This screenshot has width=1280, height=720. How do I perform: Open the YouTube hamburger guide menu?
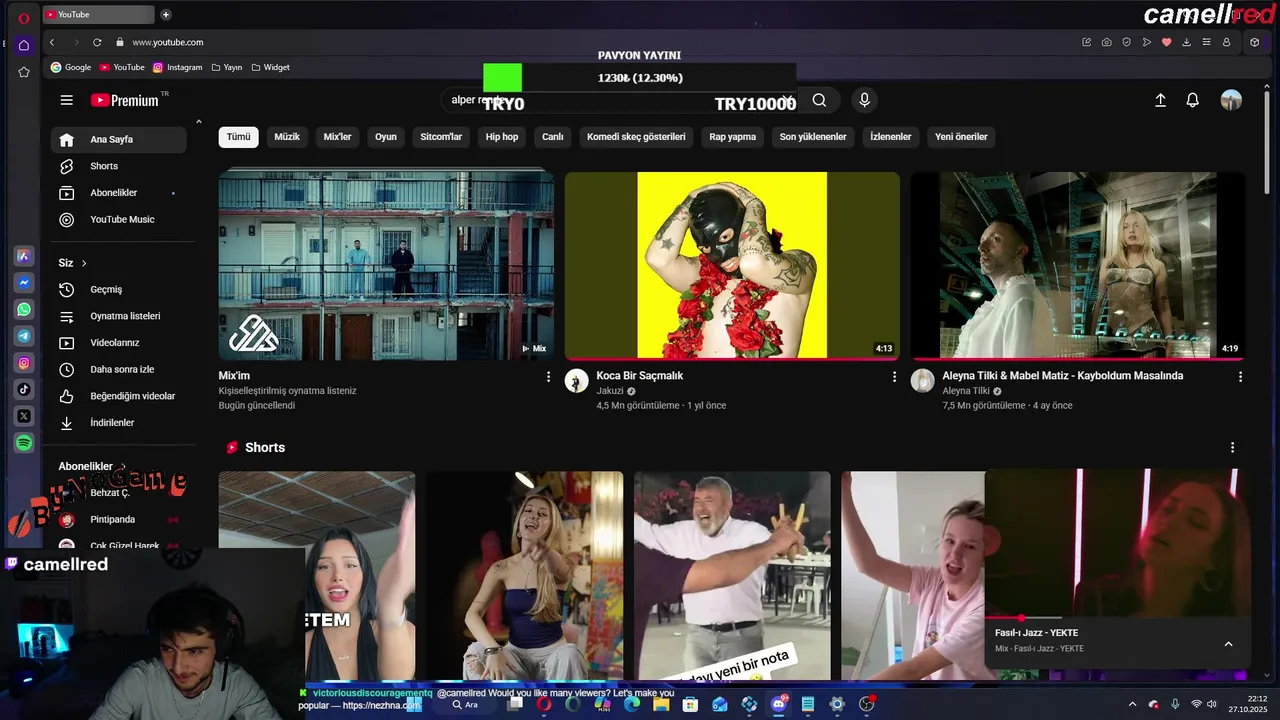66,100
